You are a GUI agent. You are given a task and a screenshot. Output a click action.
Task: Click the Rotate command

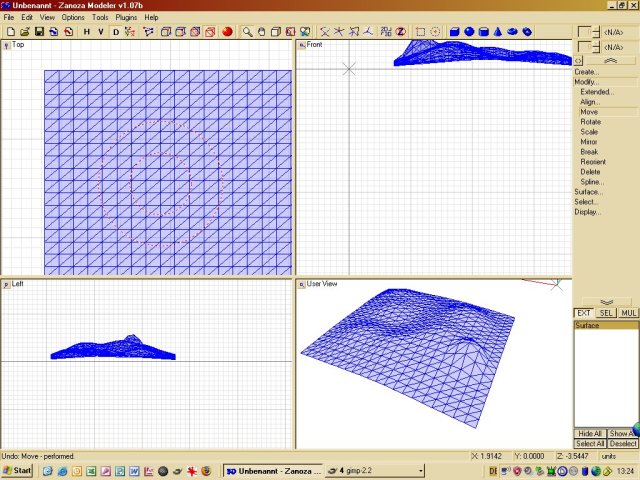(591, 122)
